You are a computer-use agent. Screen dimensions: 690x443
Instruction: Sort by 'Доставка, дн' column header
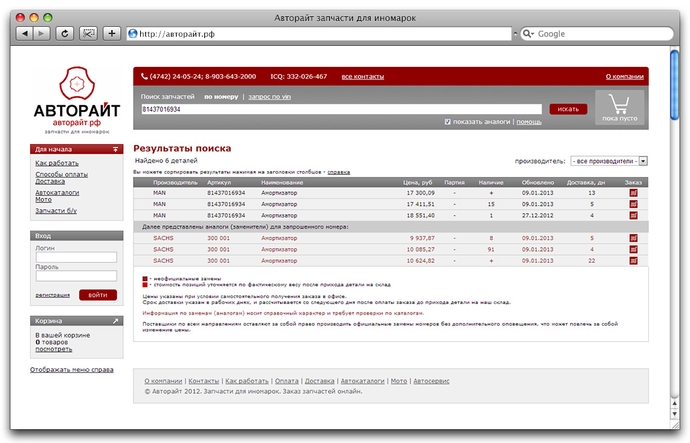point(587,182)
